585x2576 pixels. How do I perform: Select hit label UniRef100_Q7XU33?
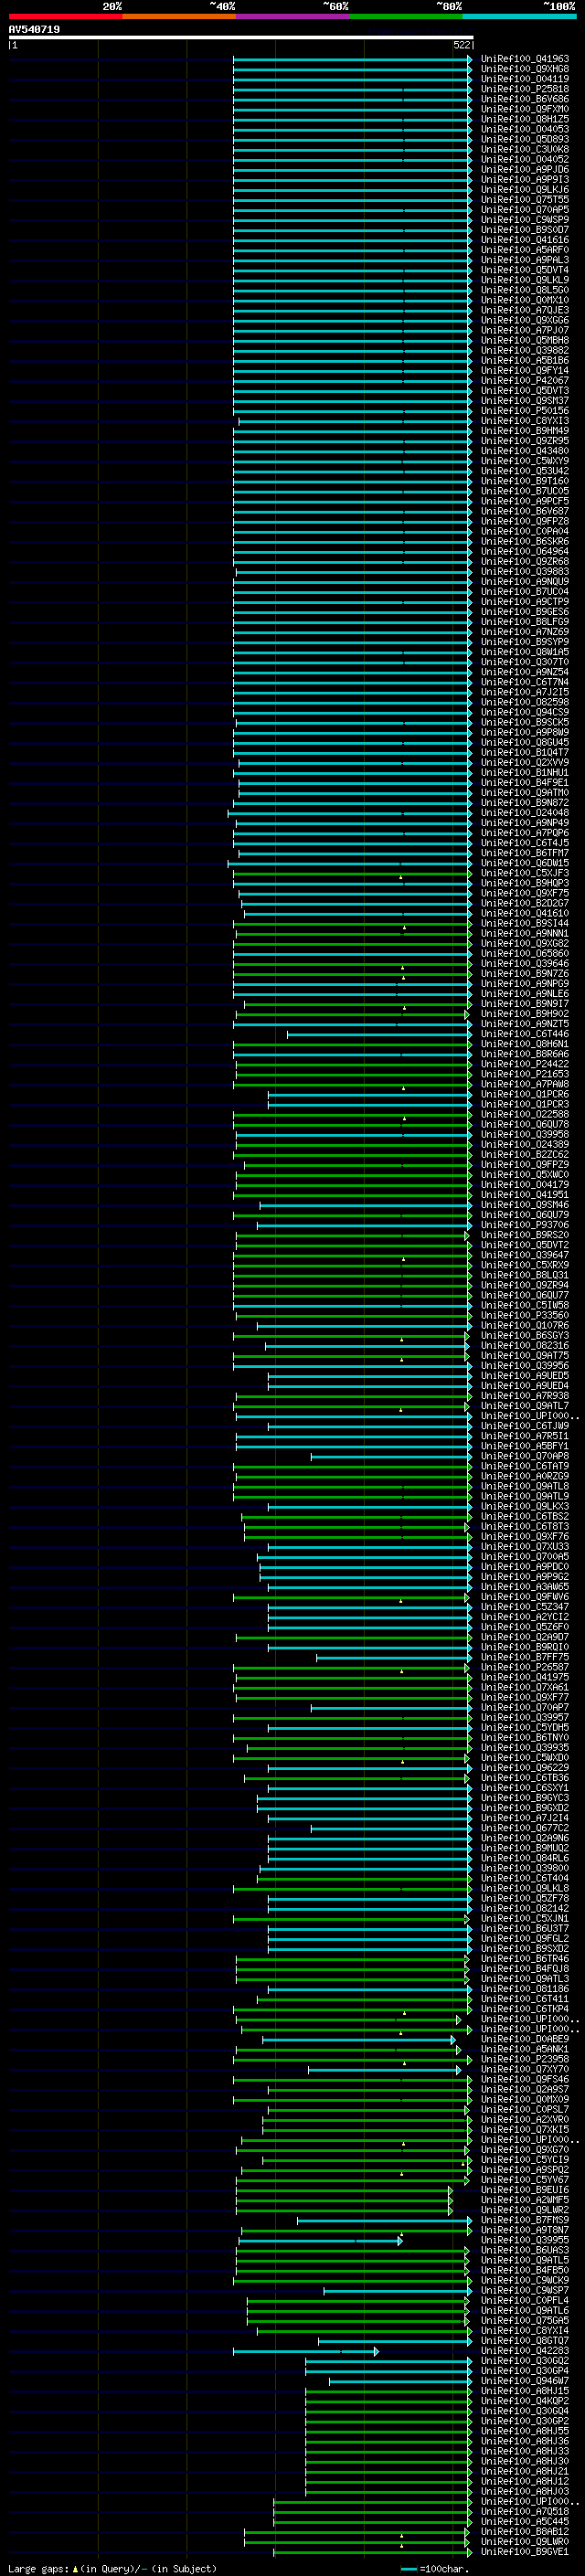point(525,1546)
